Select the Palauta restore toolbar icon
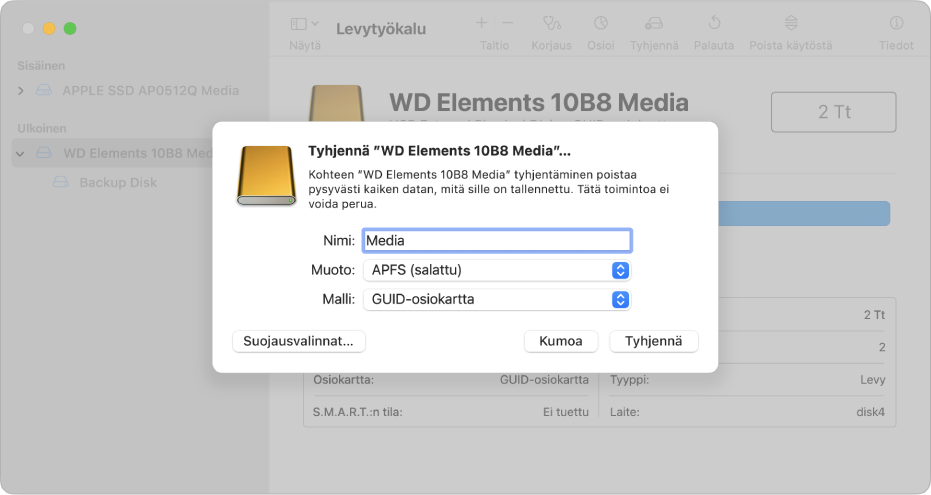The image size is (931, 495). click(x=714, y=23)
